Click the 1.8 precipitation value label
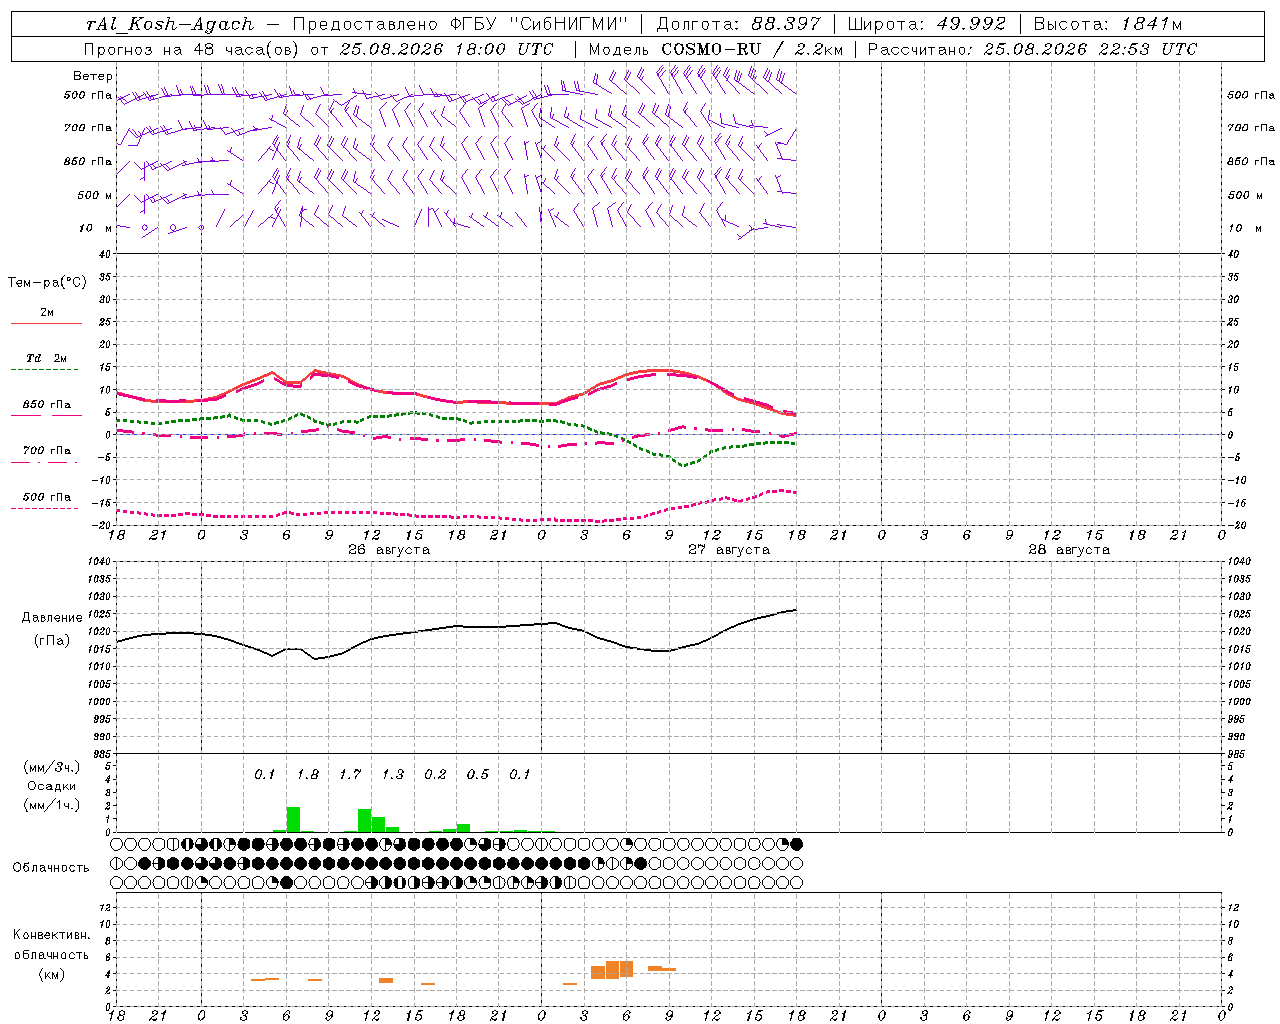The image size is (1280, 1024). [307, 774]
